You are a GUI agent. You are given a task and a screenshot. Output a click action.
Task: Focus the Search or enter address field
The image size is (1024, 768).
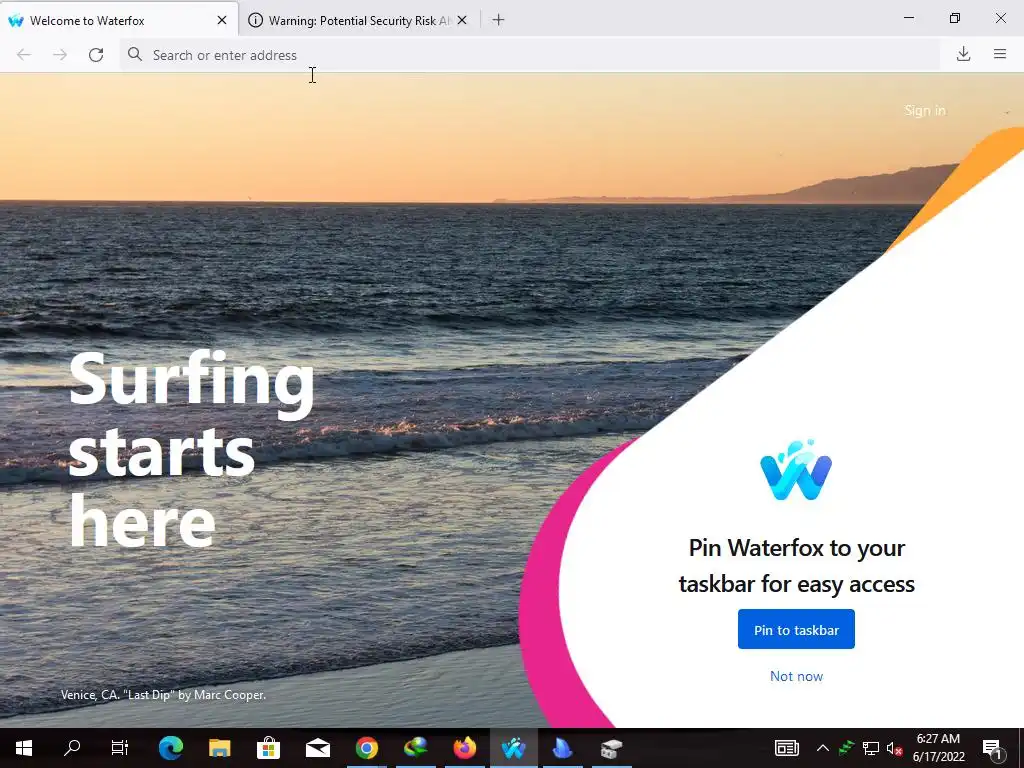tap(530, 55)
